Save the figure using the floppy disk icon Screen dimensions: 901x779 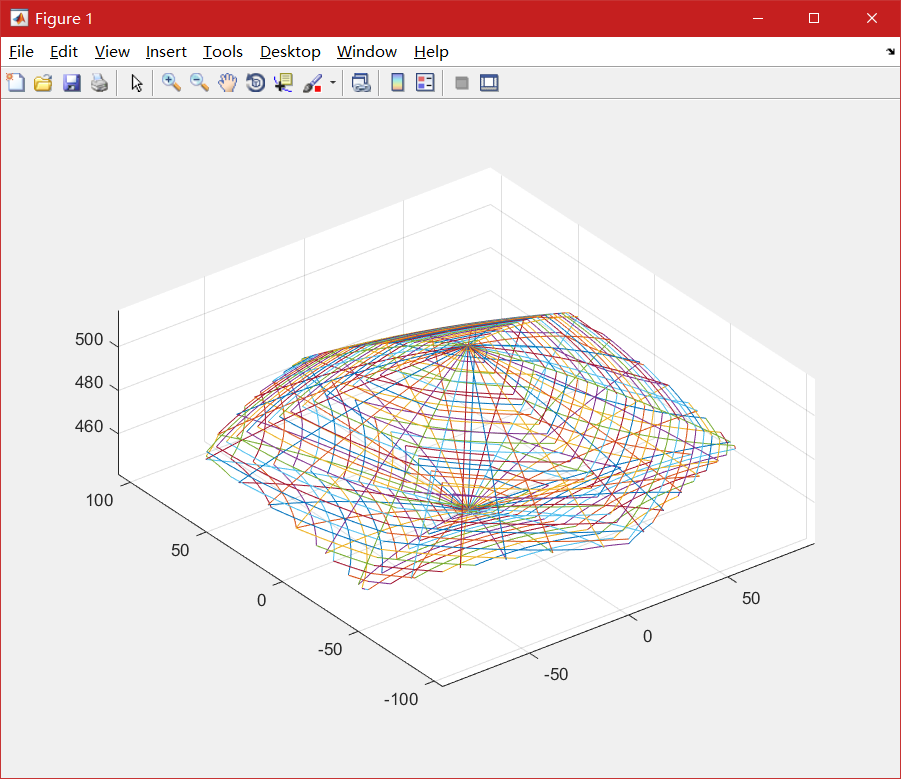coord(71,83)
